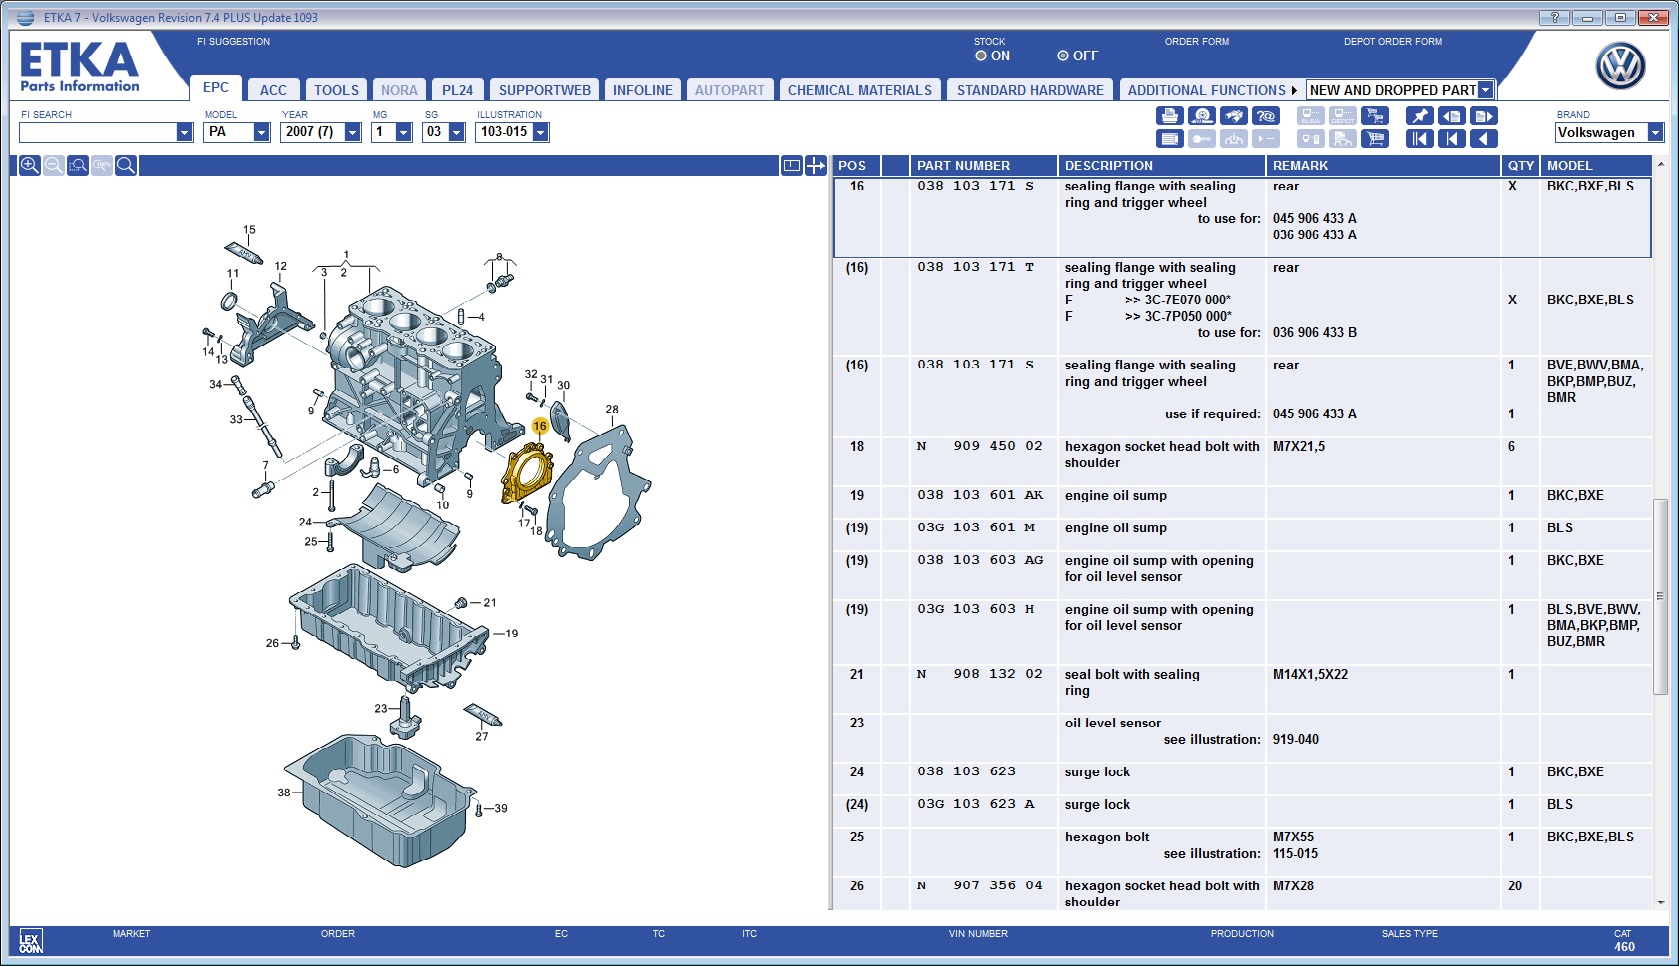Click the crosshair plus icon above illustration
The image size is (1679, 966).
tap(816, 166)
